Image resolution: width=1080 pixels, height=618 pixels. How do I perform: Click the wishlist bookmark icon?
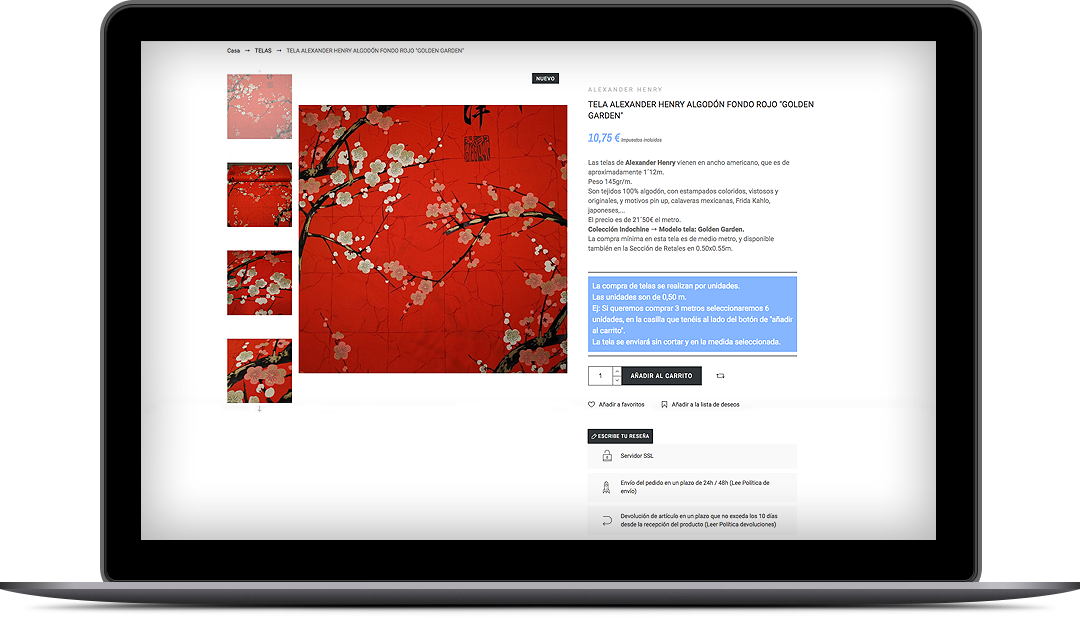[664, 404]
